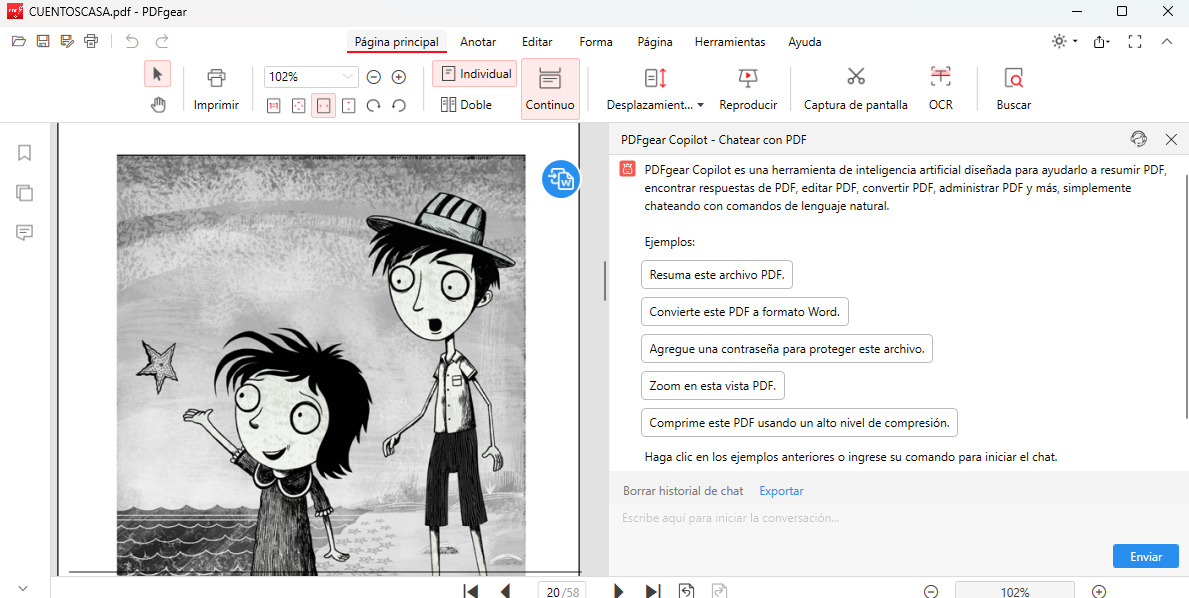
Task: Switch to the Anotar tab
Action: (x=478, y=42)
